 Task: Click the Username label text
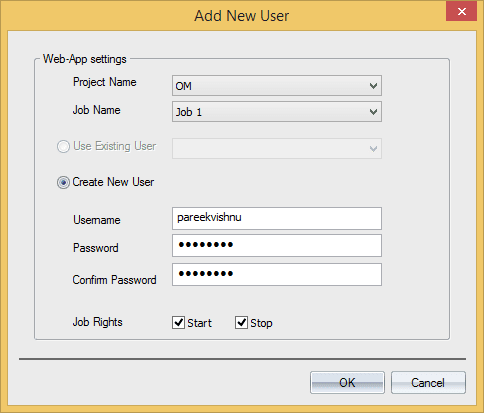tap(97, 220)
